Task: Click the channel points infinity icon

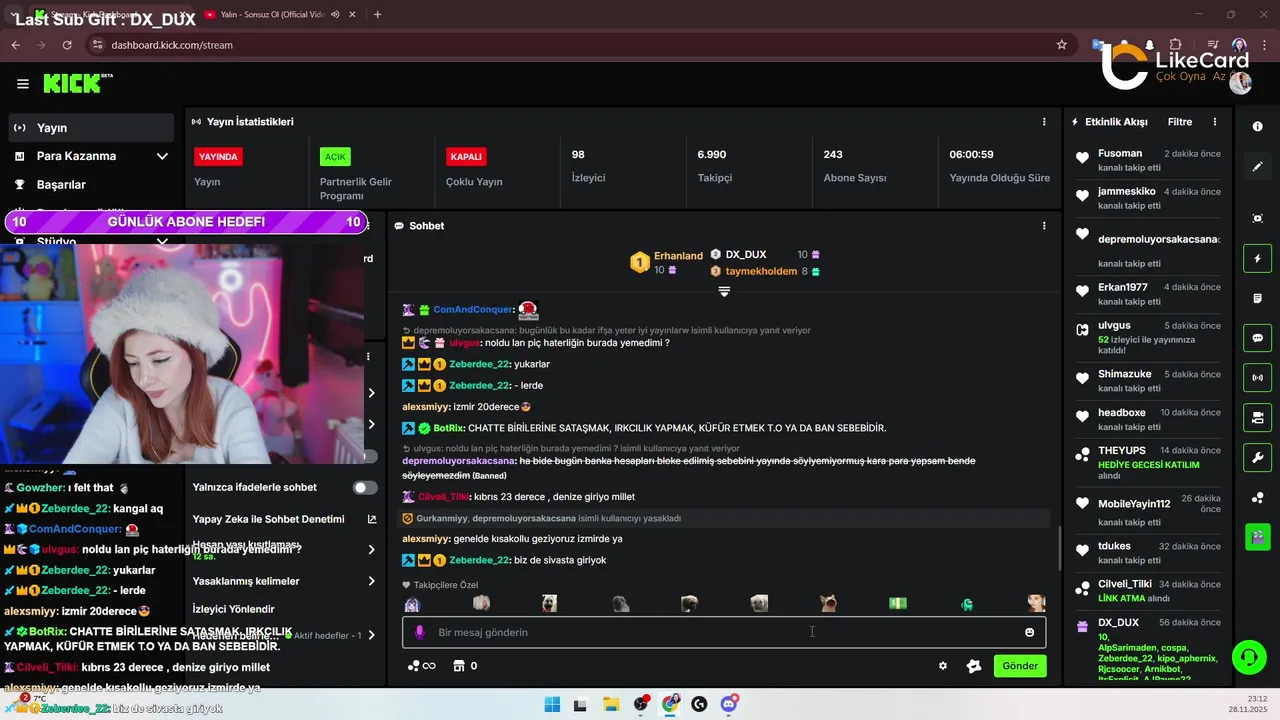Action: (x=422, y=666)
